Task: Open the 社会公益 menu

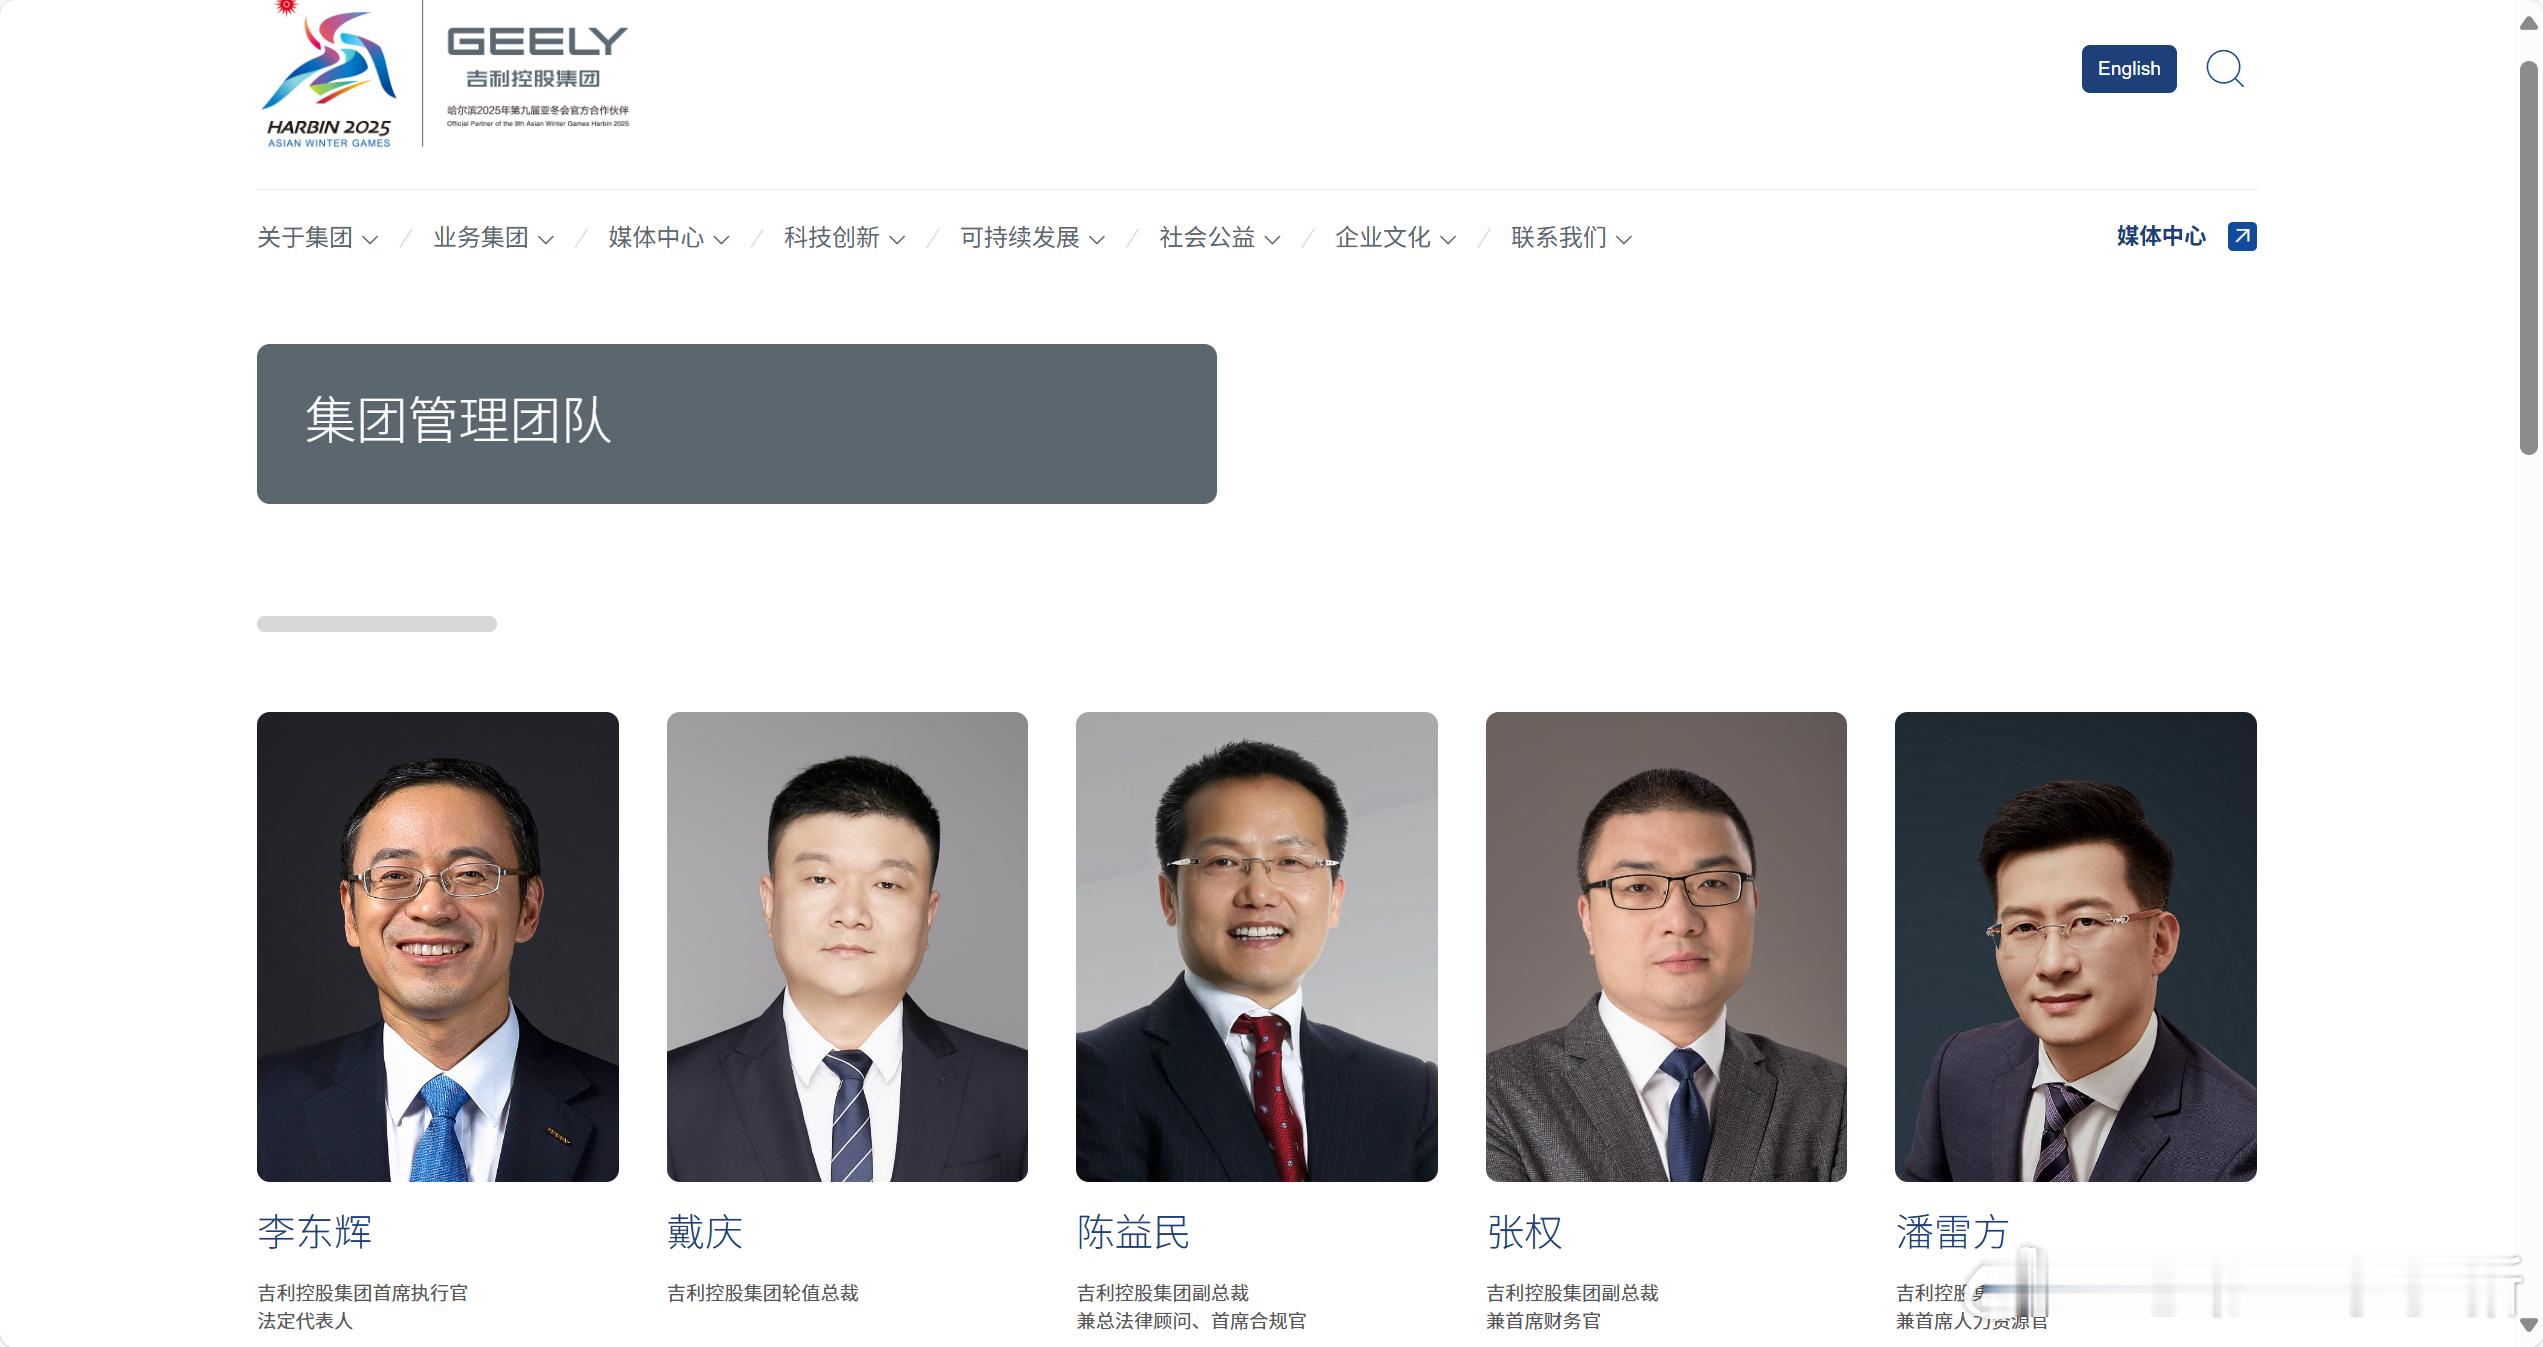Action: [1219, 238]
